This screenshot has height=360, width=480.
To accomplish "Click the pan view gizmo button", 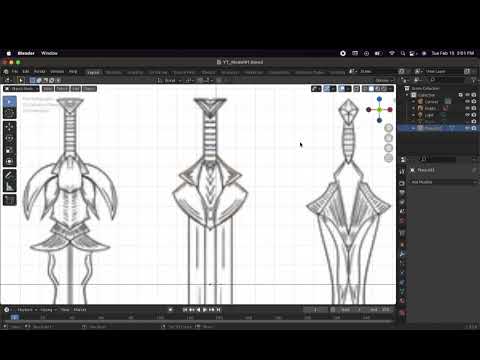I will pyautogui.click(x=388, y=138).
